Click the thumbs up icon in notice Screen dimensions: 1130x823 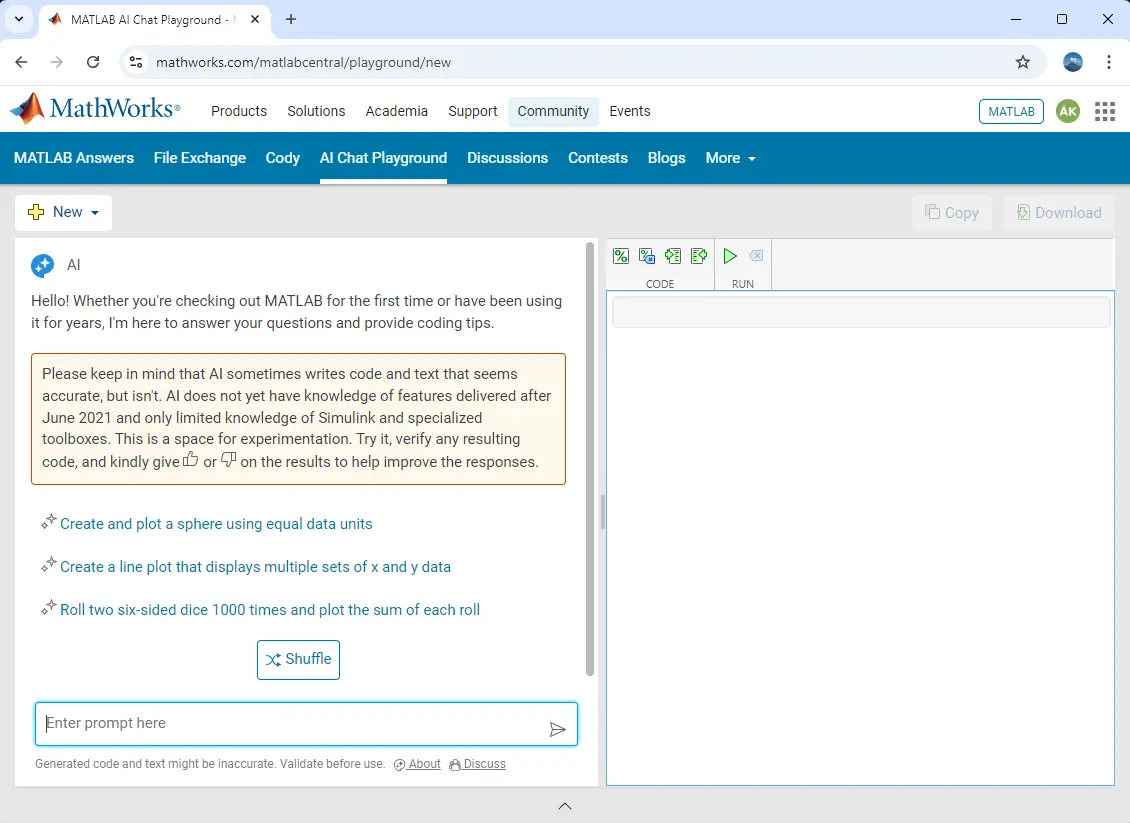[x=190, y=459]
